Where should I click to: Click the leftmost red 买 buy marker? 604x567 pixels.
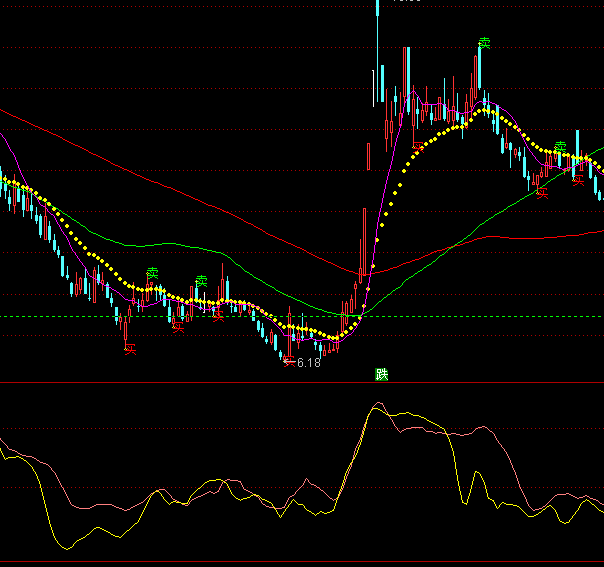tap(129, 349)
